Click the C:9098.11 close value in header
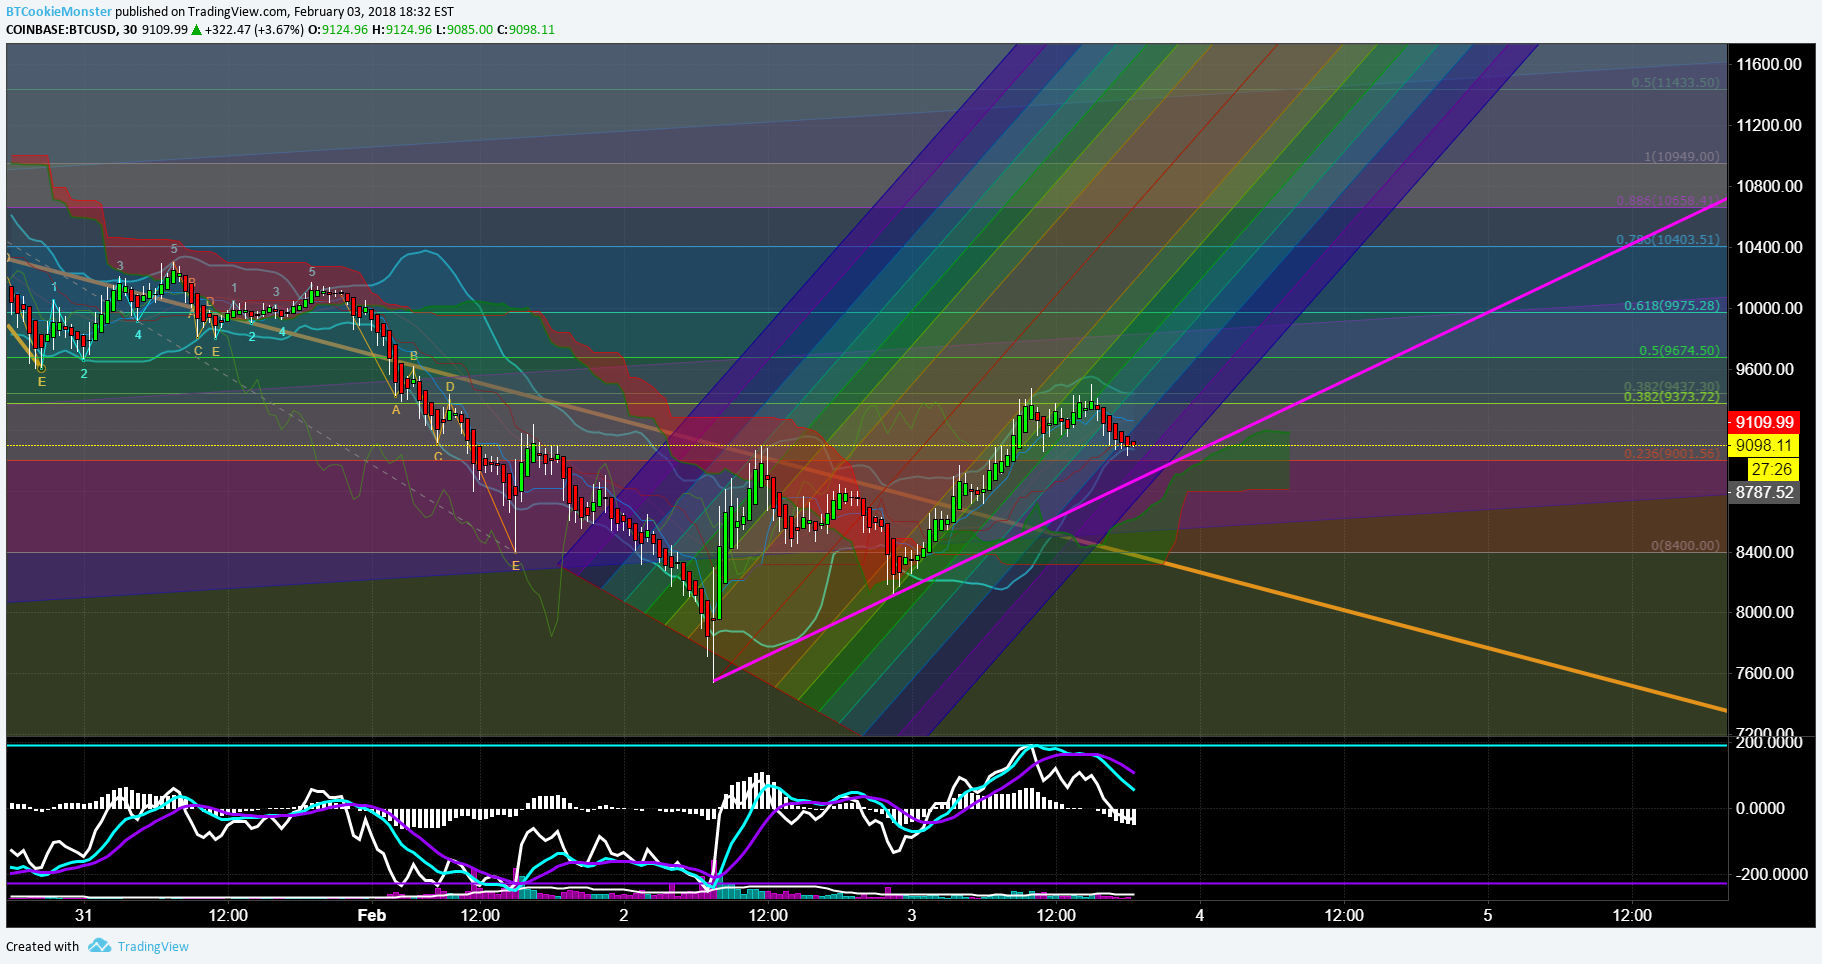This screenshot has height=964, width=1822. pyautogui.click(x=525, y=29)
